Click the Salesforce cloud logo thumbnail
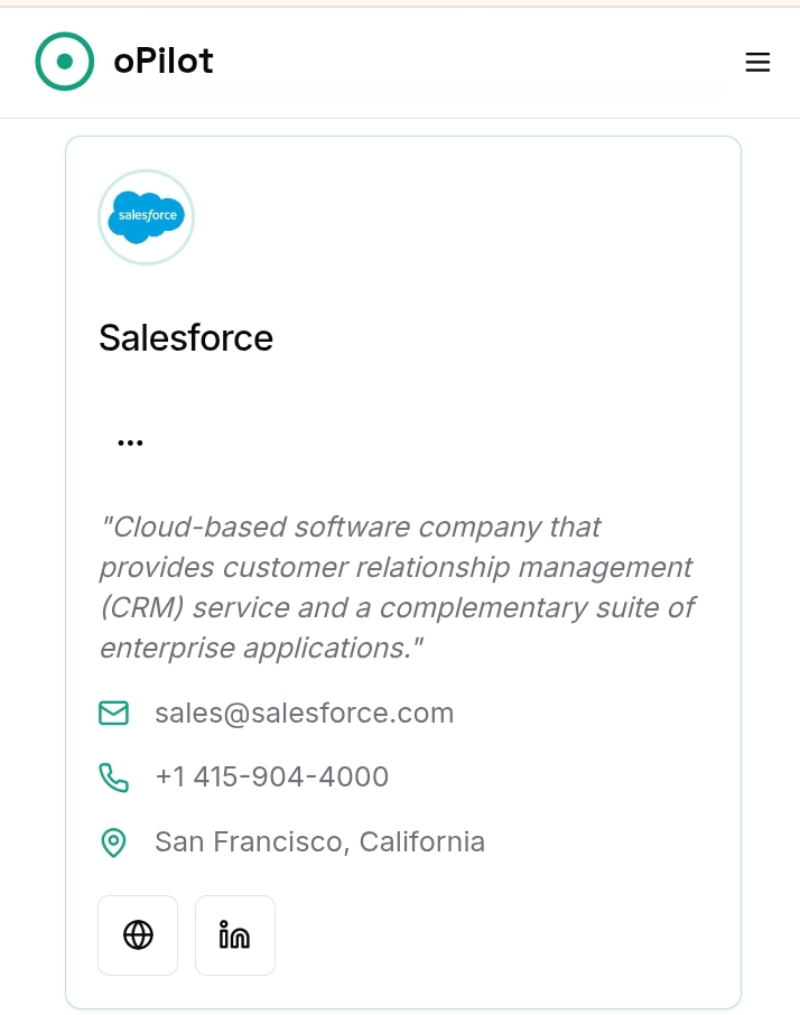The height and width of the screenshot is (1015, 800). [146, 217]
